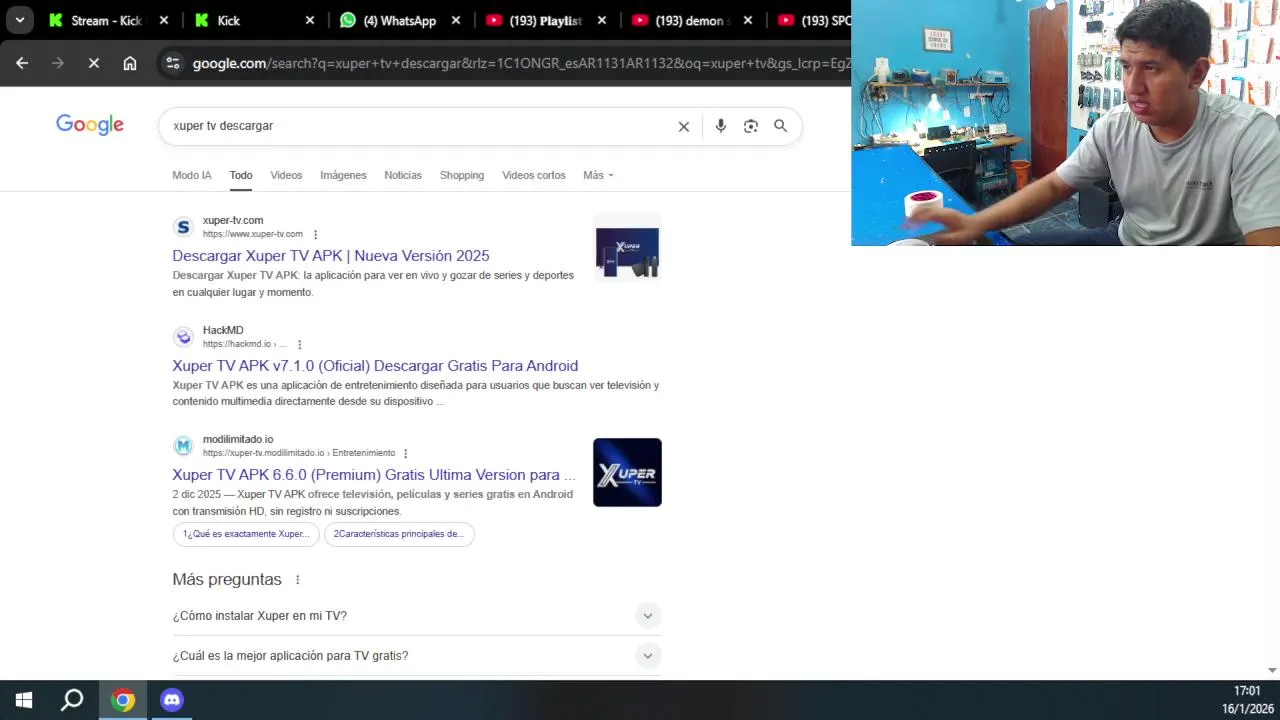This screenshot has height=720, width=1280.
Task: Close the (193) demon tab
Action: (x=748, y=20)
